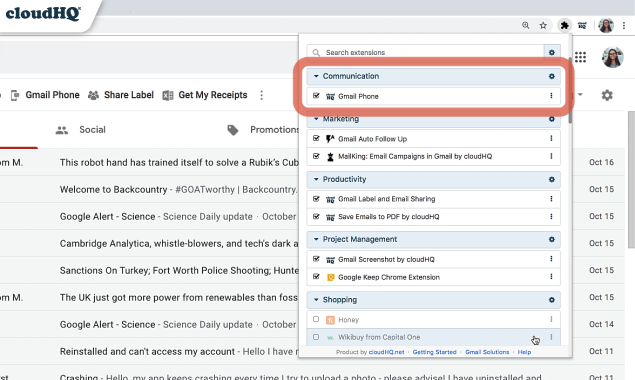Open more options for Gmail Screenshot by cloudHQ
Screen dimensions: 635x380
click(x=551, y=259)
